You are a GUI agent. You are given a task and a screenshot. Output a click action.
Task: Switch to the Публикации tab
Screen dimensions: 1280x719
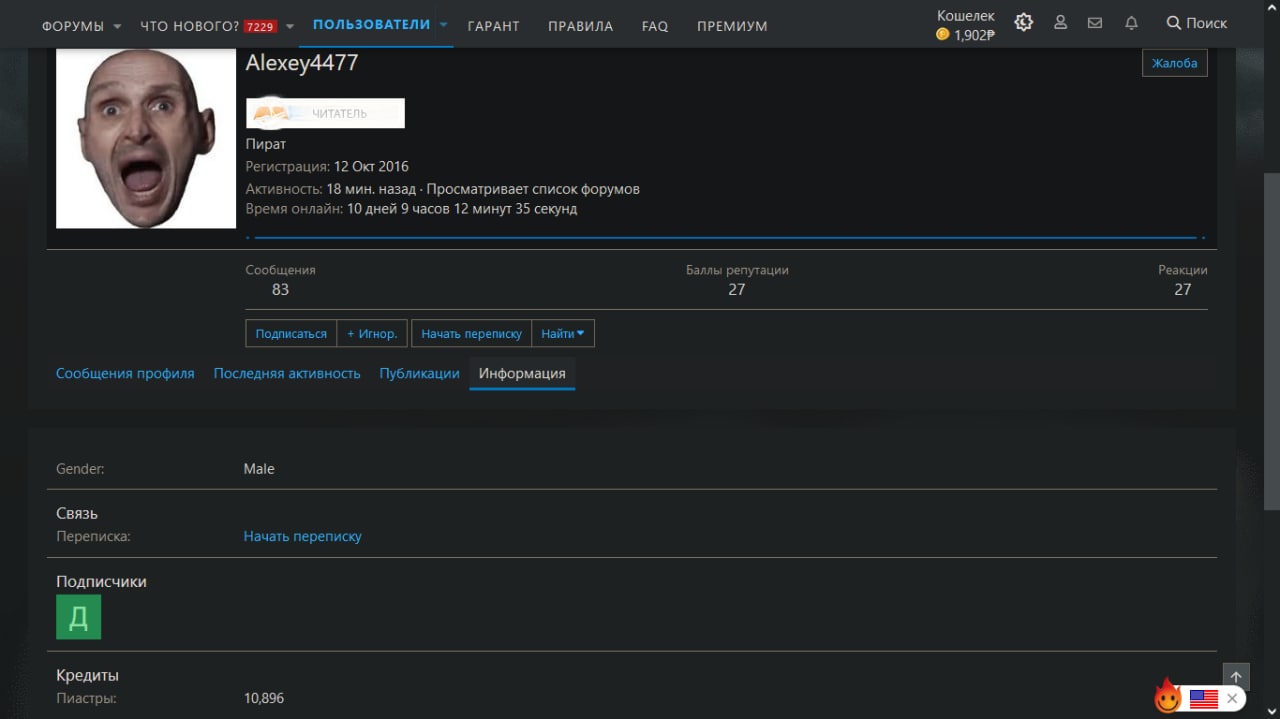pyautogui.click(x=419, y=373)
